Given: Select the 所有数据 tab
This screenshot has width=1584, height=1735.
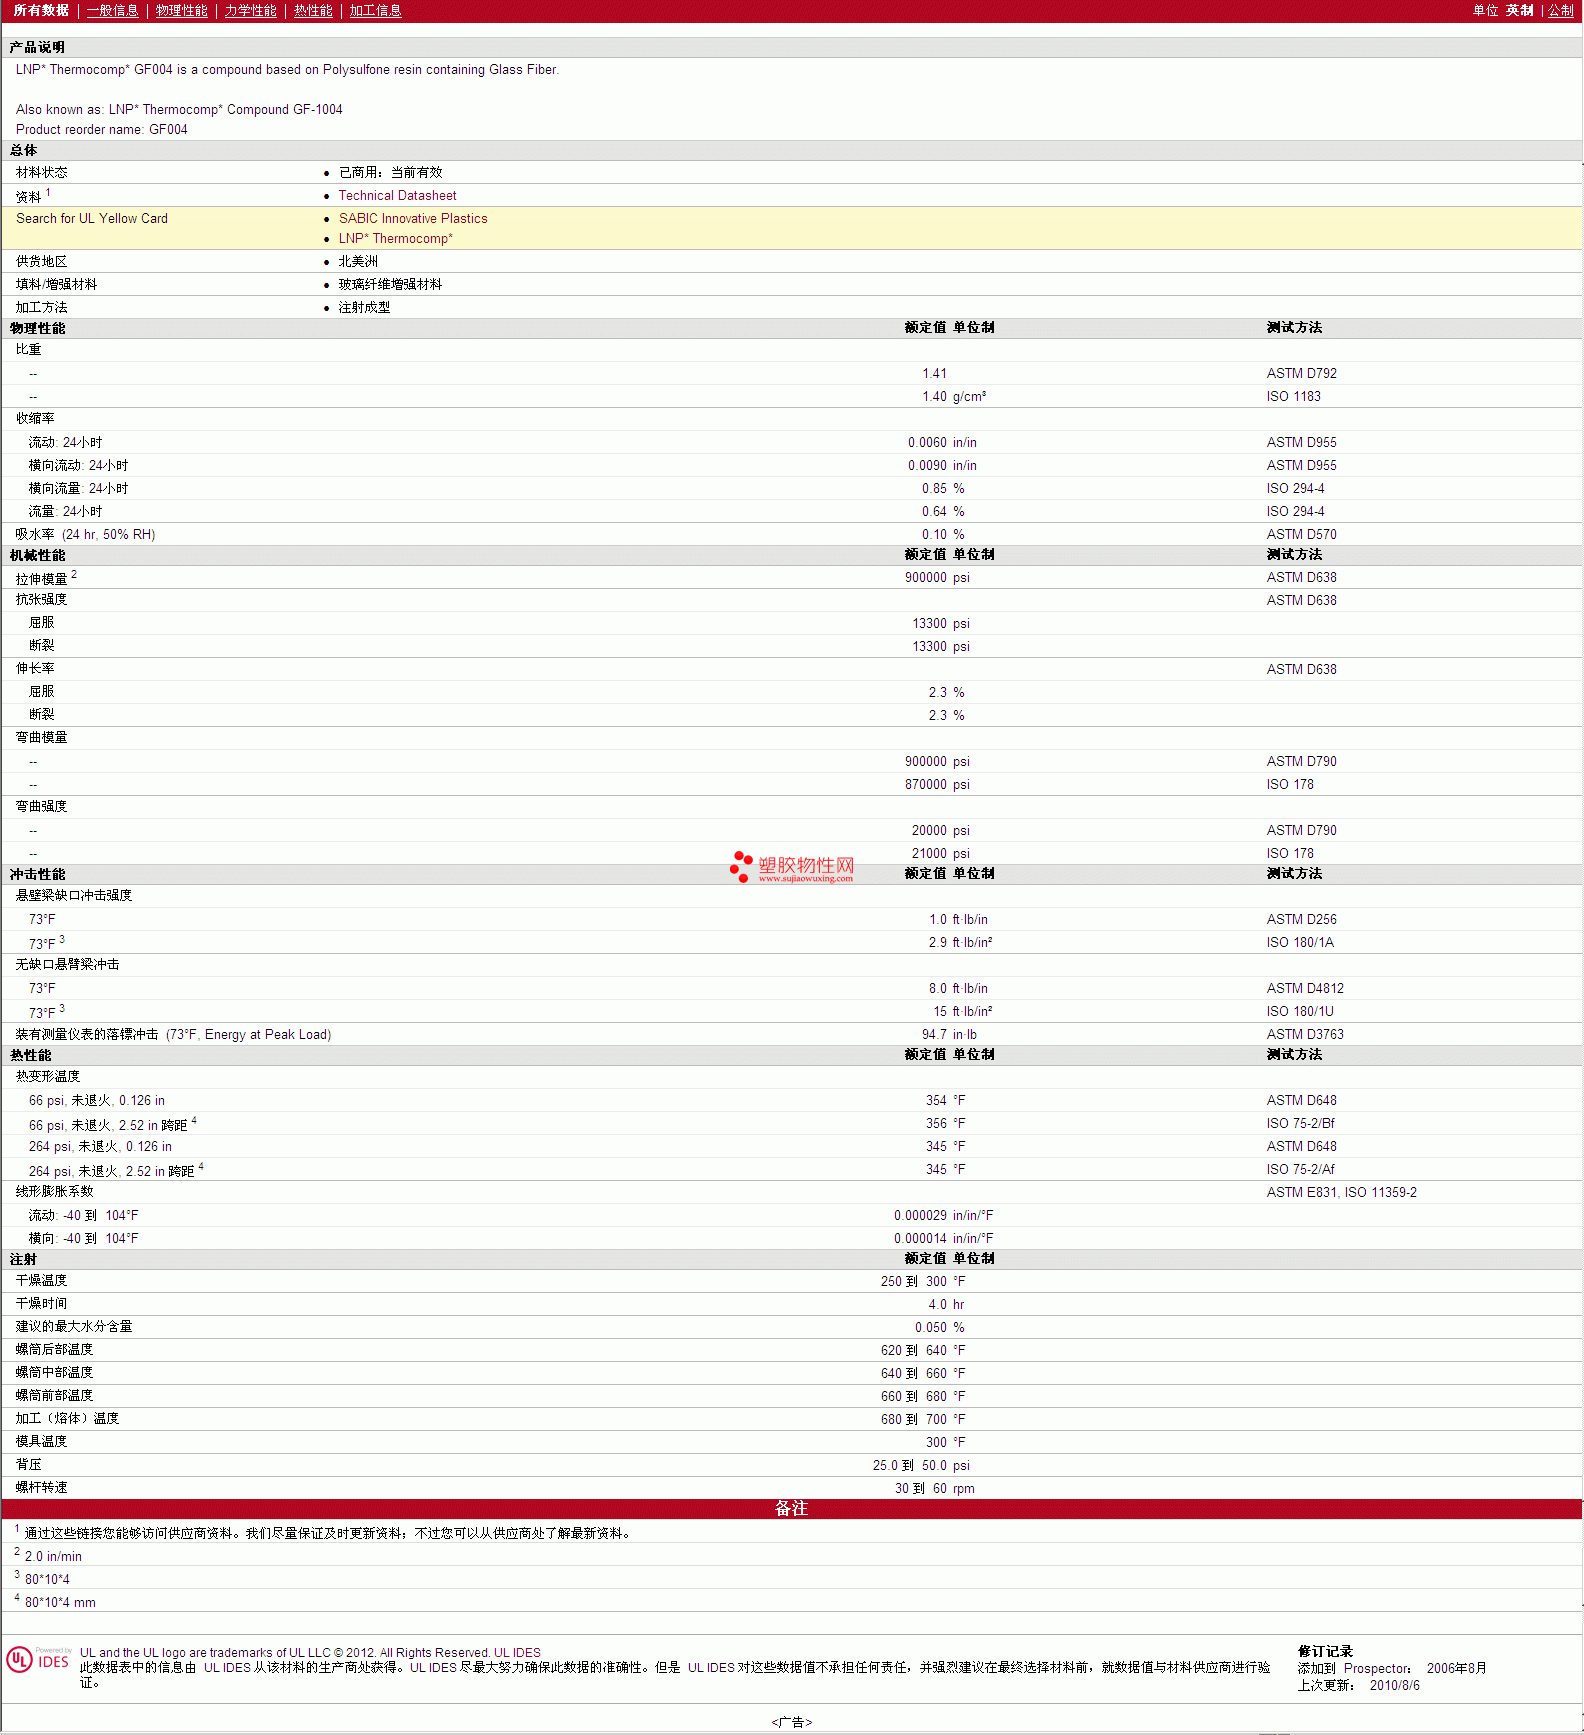Looking at the screenshot, I should [41, 11].
